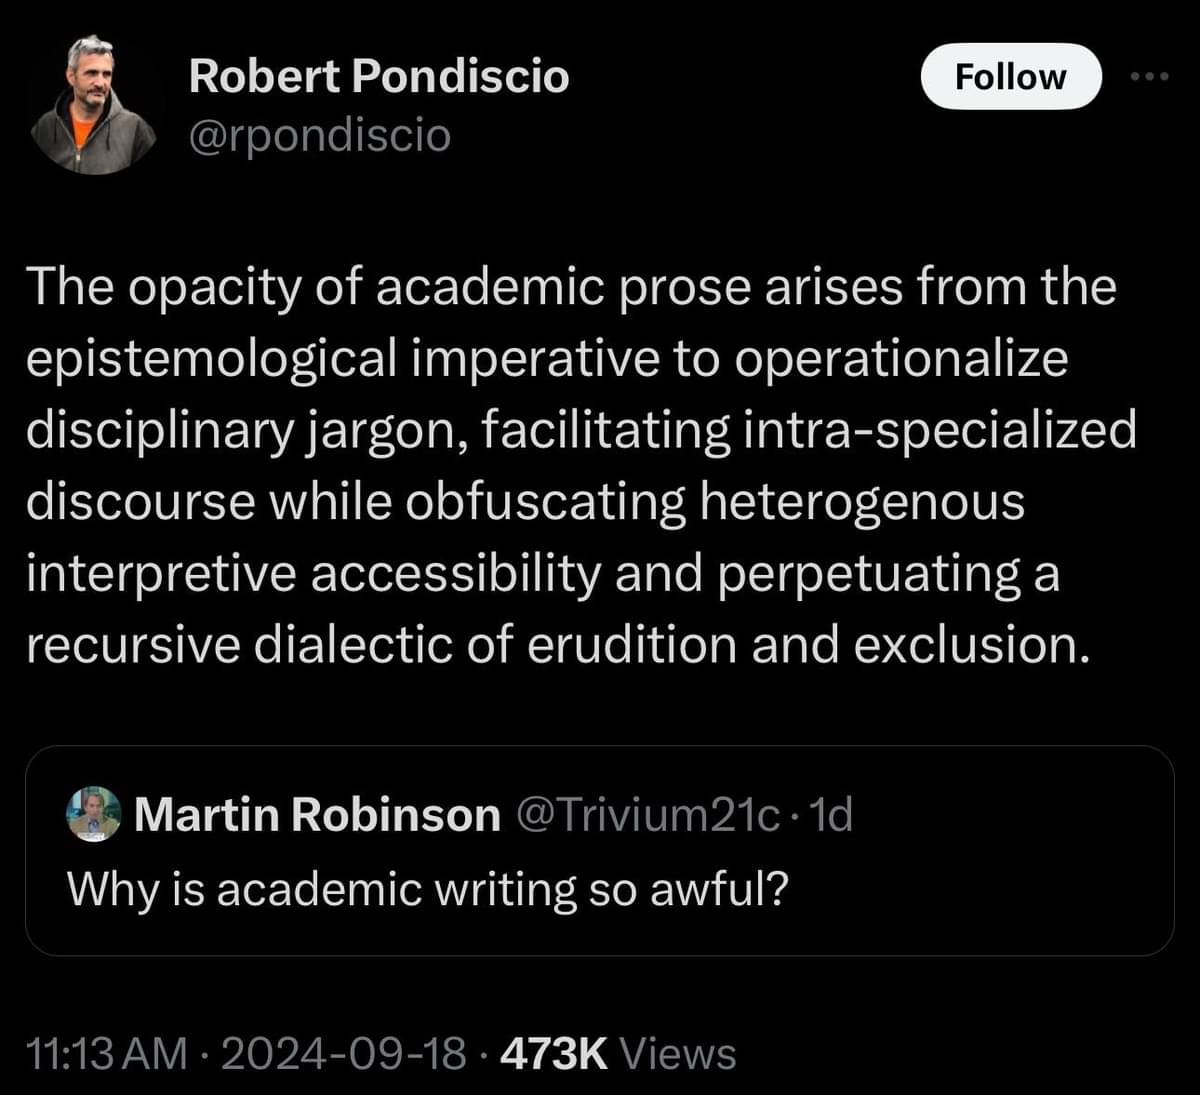Open the three-dot more options menu
Viewport: 1200px width, 1095px height.
point(1149,77)
